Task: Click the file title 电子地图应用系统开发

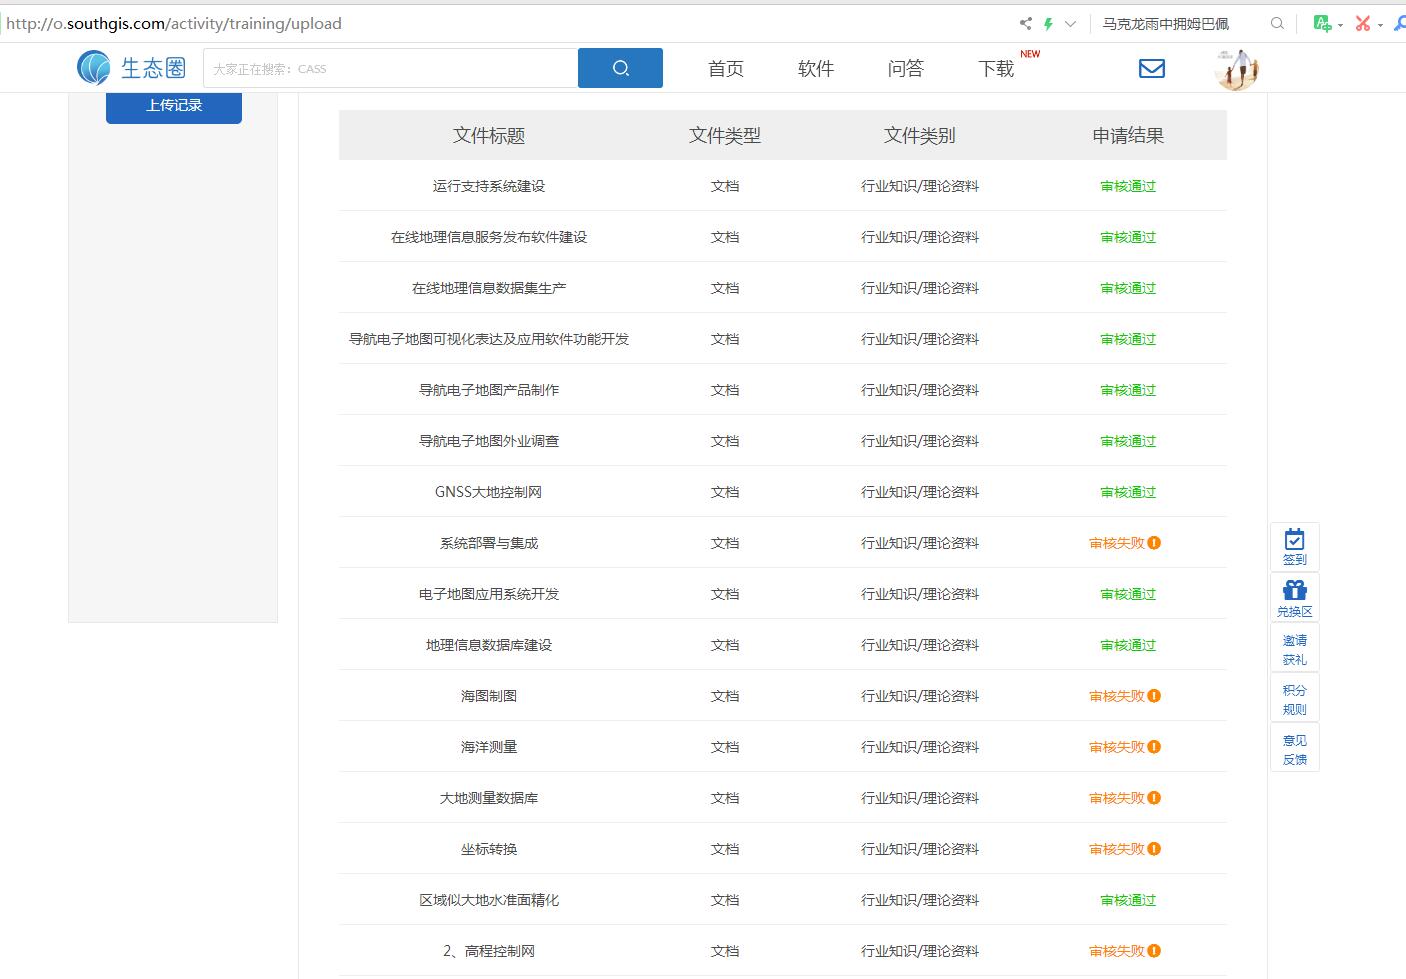Action: pyautogui.click(x=489, y=594)
